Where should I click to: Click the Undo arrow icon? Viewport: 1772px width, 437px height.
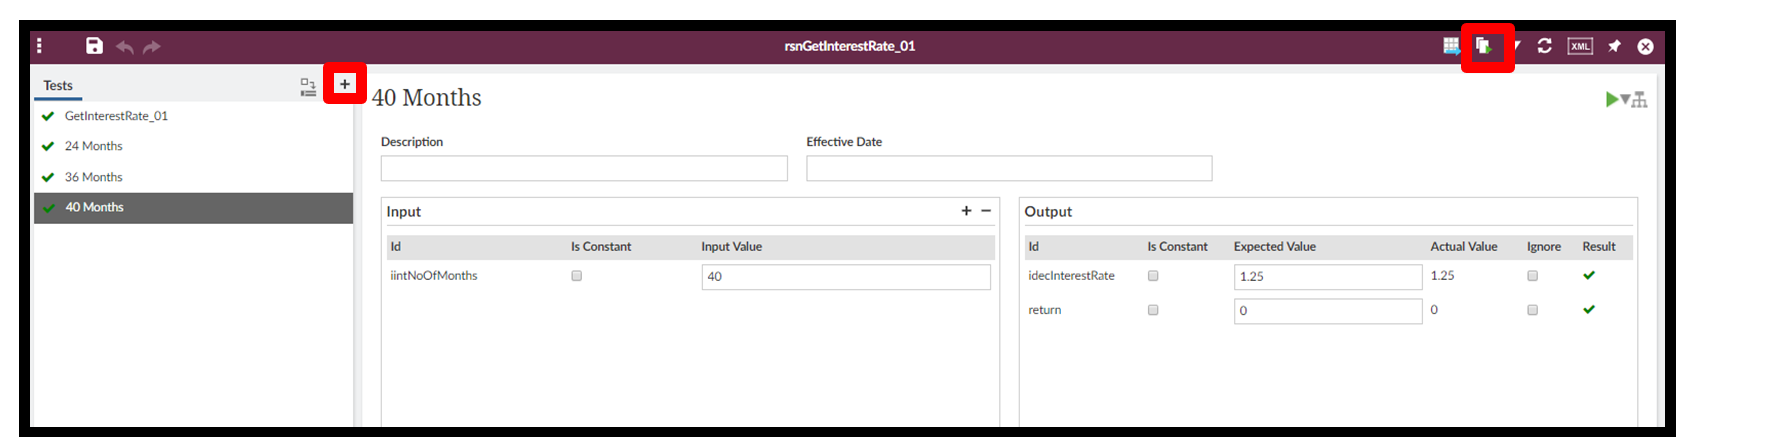(125, 47)
